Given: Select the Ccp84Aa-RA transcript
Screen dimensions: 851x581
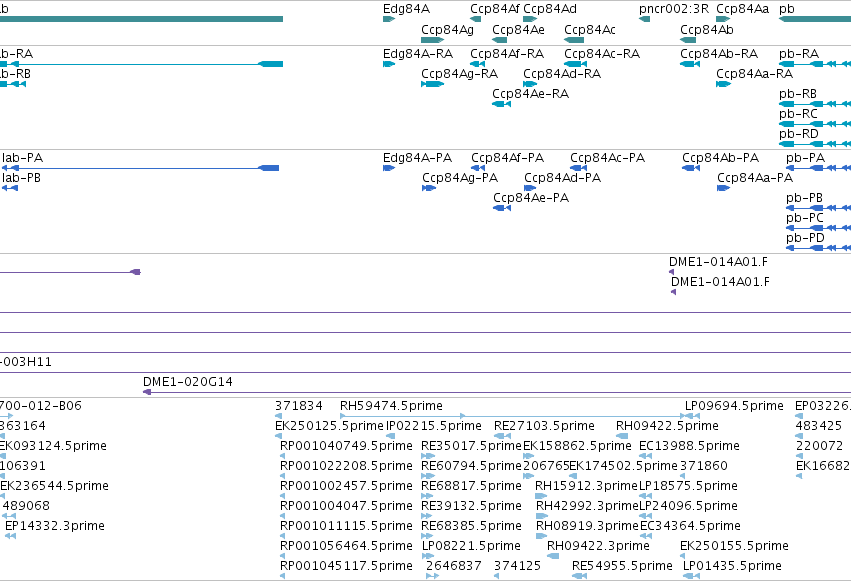Looking at the screenshot, I should [x=723, y=84].
